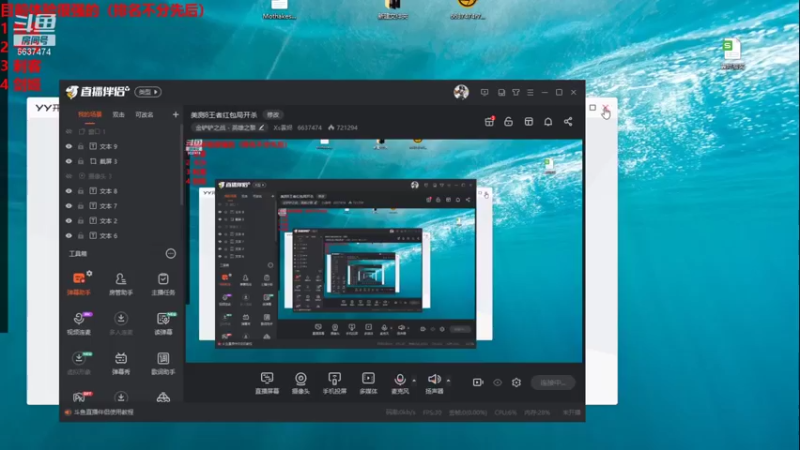Hide the 截屏 3 layer
Screen dimensions: 800x450
pyautogui.click(x=69, y=161)
